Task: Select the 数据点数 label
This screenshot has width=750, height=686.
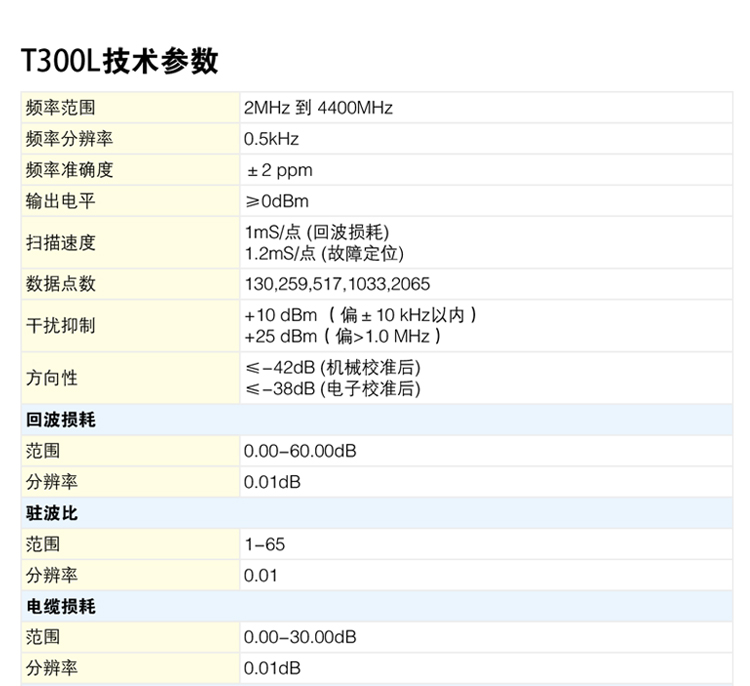Action: point(60,284)
